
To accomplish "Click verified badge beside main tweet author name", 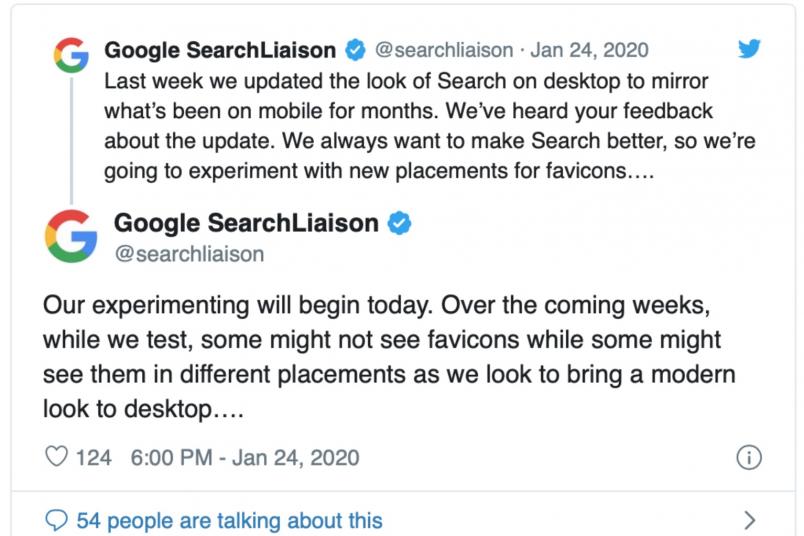I will pos(399,224).
